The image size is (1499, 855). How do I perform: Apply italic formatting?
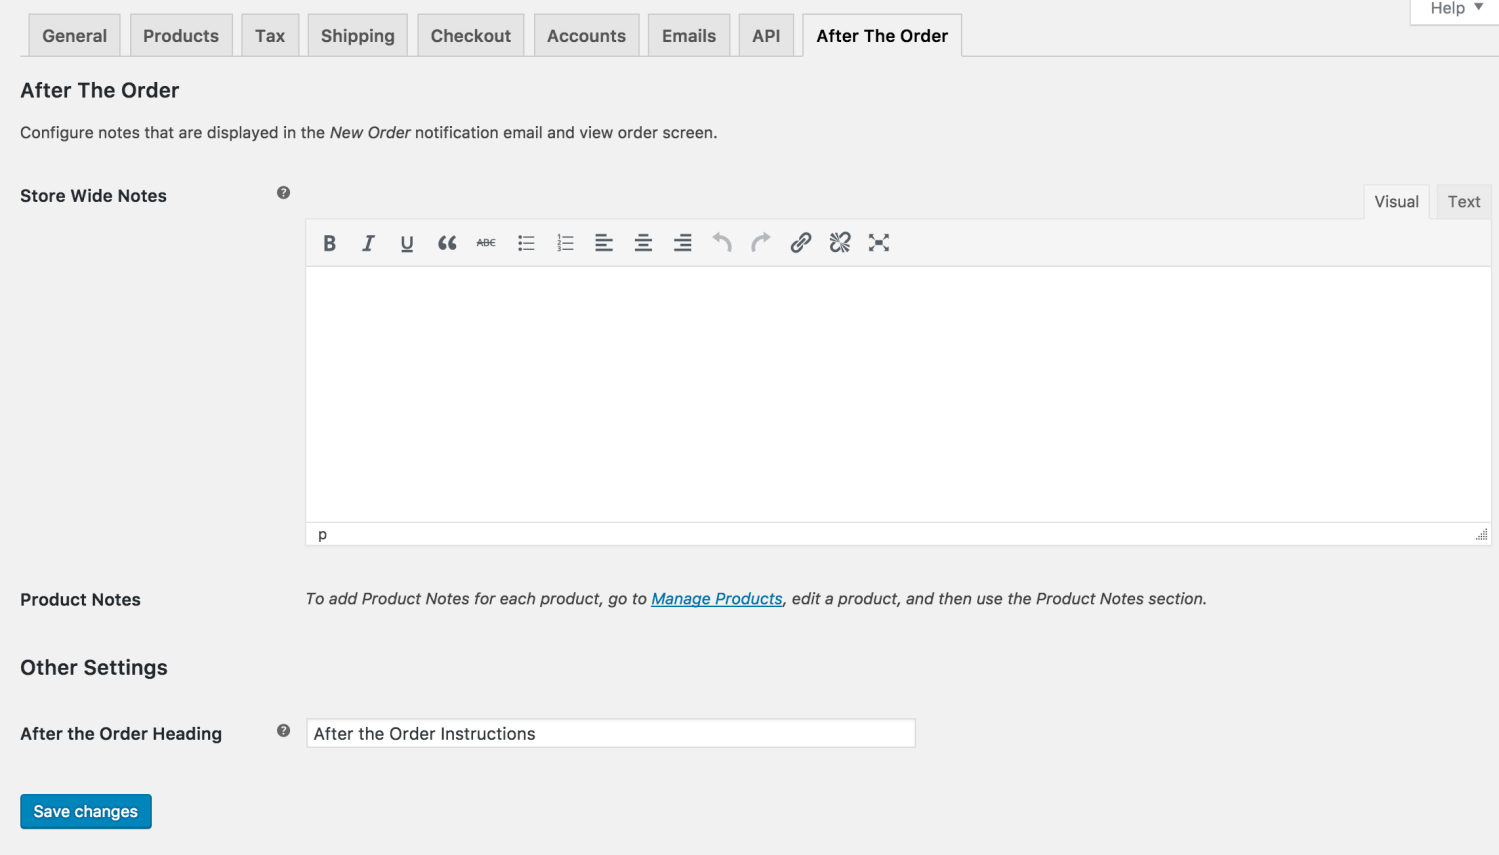(x=368, y=242)
